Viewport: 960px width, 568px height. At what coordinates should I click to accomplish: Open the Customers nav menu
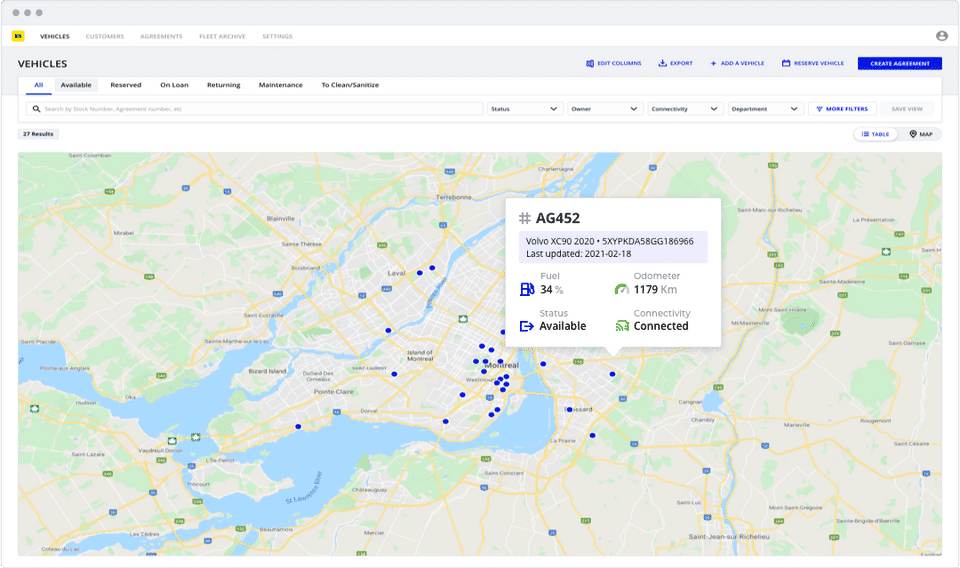[105, 36]
